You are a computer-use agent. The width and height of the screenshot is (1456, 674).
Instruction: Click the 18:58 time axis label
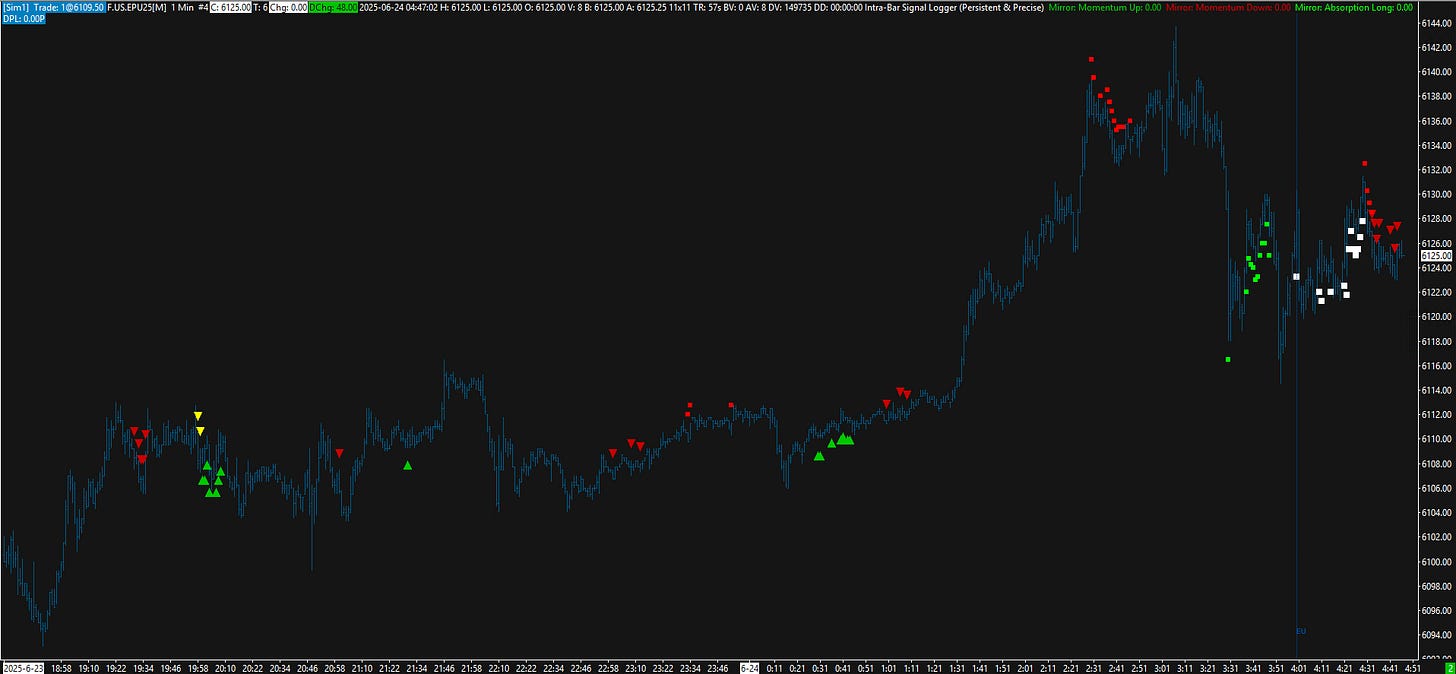pyautogui.click(x=62, y=667)
